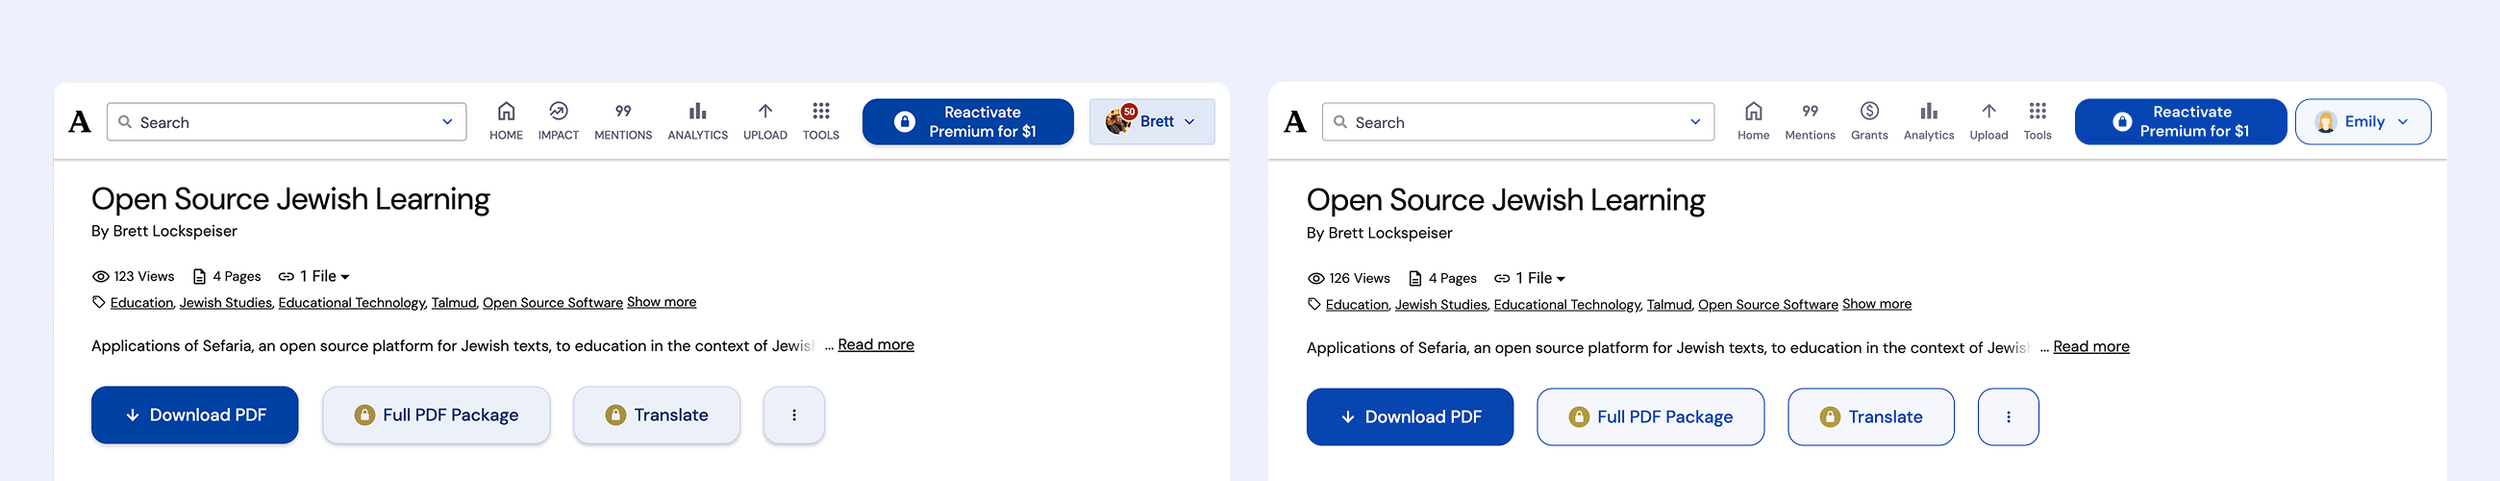Click Upload arrow in right navbar
This screenshot has height=481, width=2500.
click(1989, 121)
